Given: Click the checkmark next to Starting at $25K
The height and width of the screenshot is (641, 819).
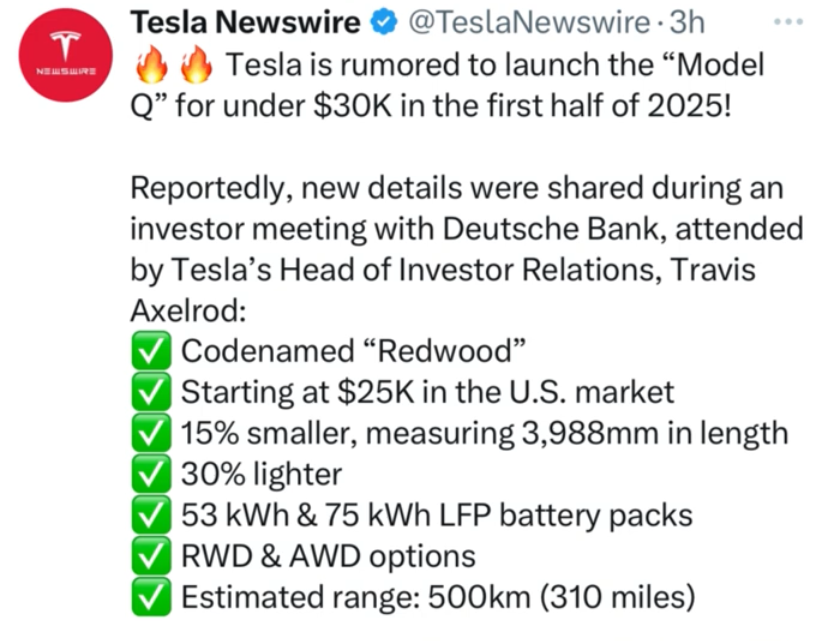Looking at the screenshot, I should (x=151, y=392).
